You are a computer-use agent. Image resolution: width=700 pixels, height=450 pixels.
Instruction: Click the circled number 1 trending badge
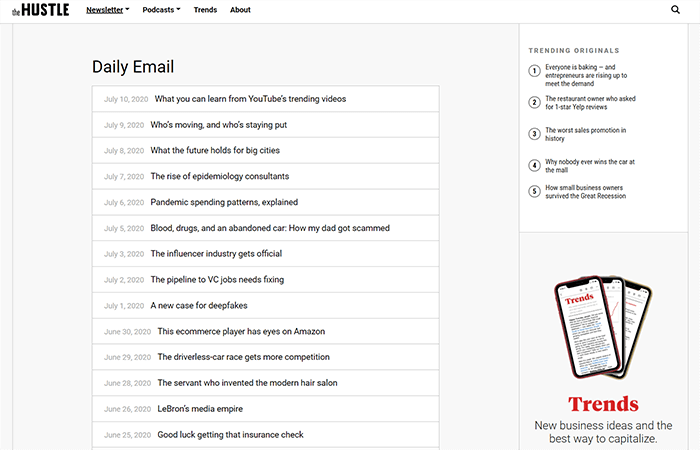tap(534, 71)
